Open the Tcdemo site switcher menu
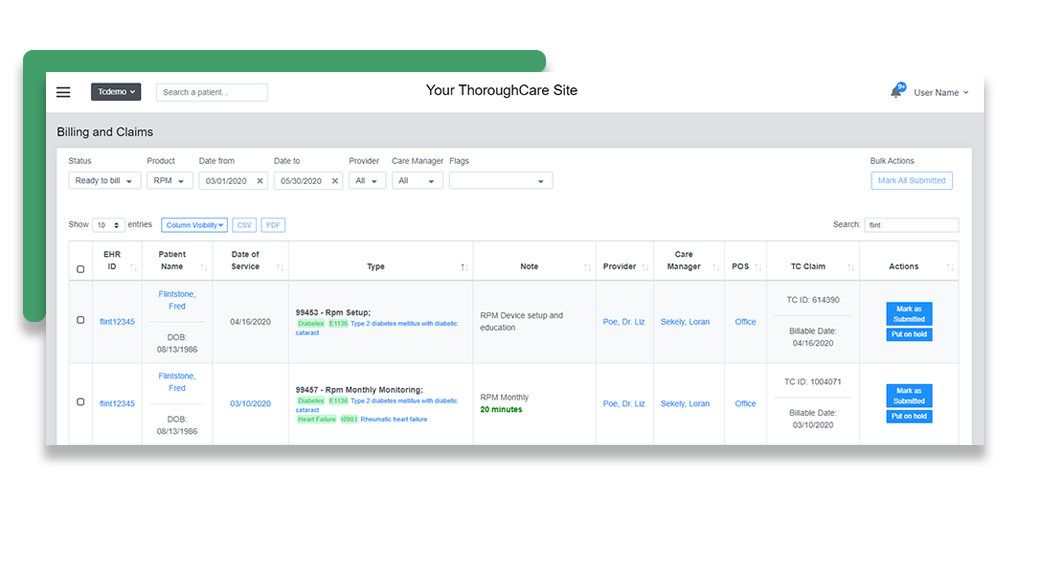Viewport: 1050px width, 563px height. tap(117, 92)
